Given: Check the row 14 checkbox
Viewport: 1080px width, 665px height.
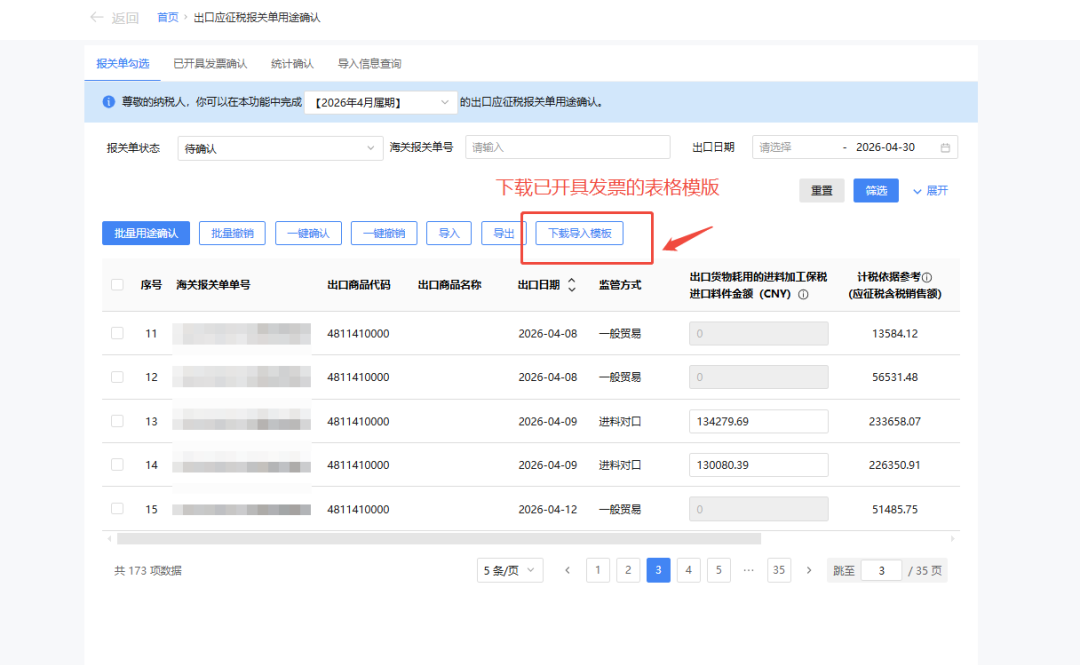Looking at the screenshot, I should [117, 464].
